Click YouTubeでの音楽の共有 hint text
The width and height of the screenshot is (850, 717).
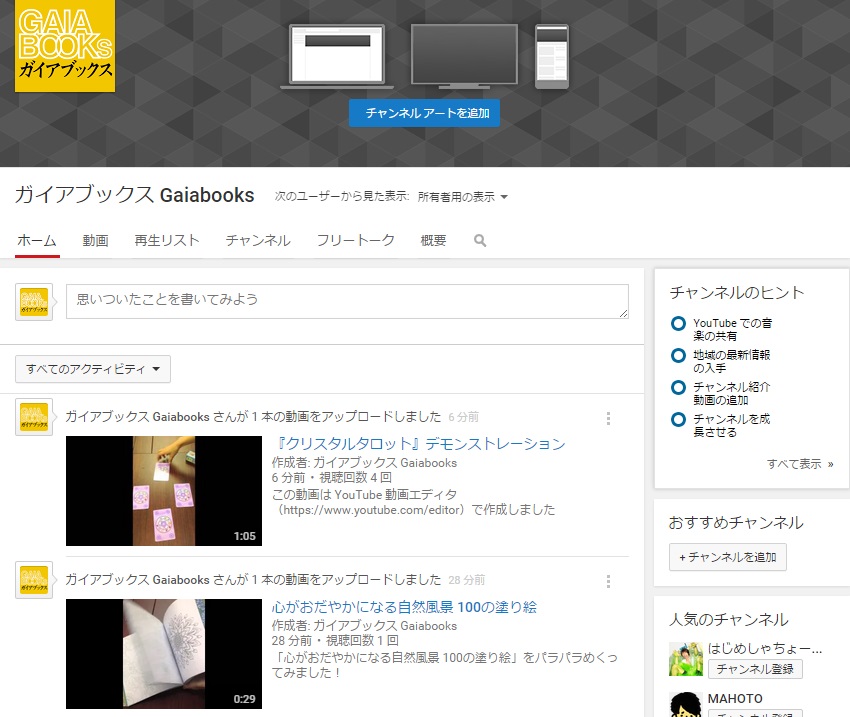pos(732,330)
